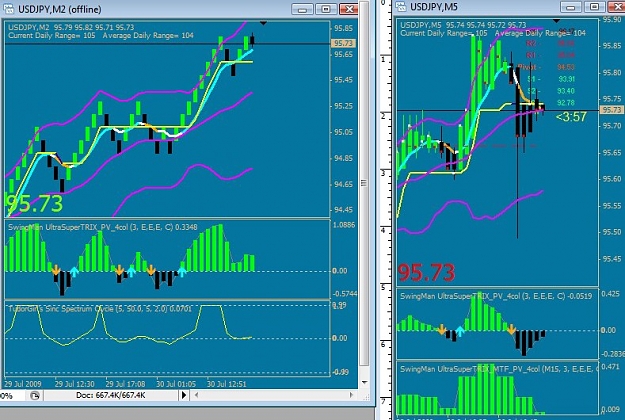Click the highlighted '95.73' price tag on M2 axis
The height and width of the screenshot is (420, 625).
(343, 43)
